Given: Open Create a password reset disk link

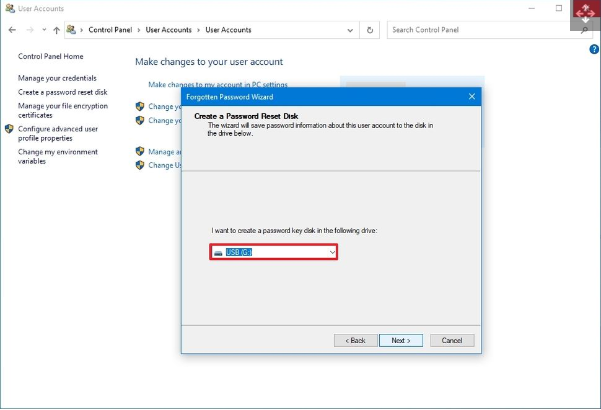Looking at the screenshot, I should coord(62,92).
